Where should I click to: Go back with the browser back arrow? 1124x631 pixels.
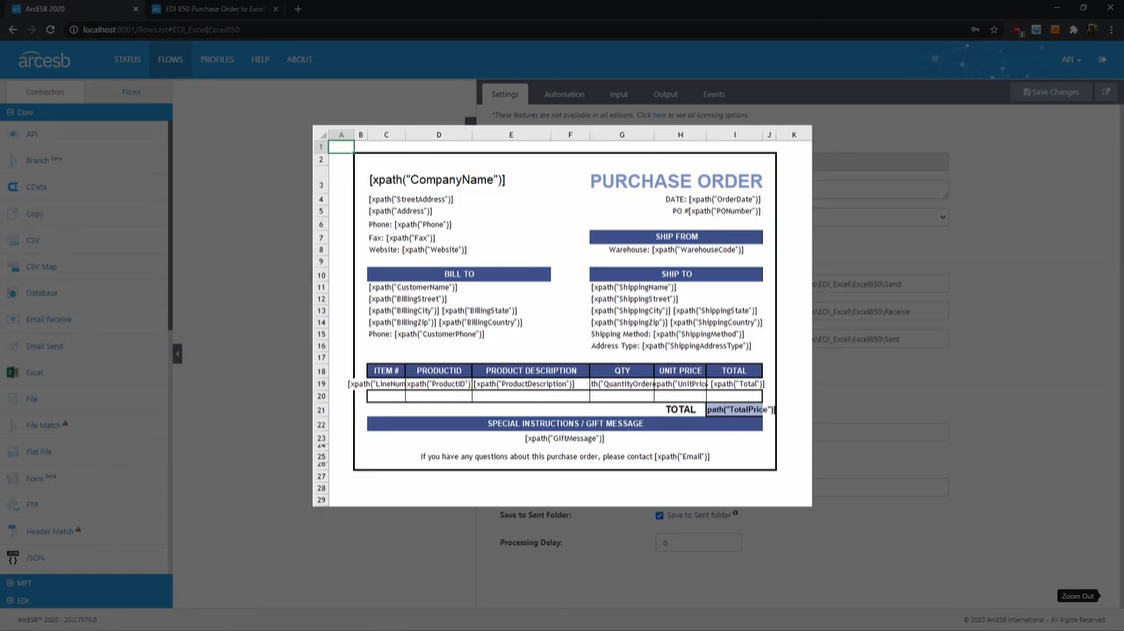[x=13, y=29]
